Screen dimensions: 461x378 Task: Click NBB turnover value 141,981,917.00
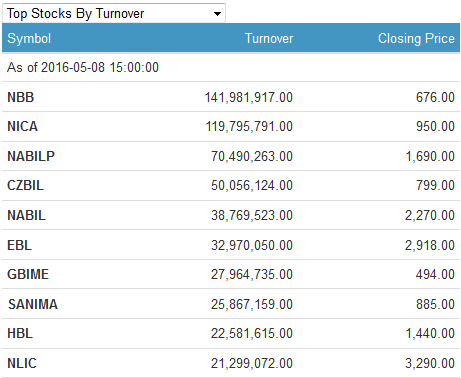pyautogui.click(x=249, y=97)
